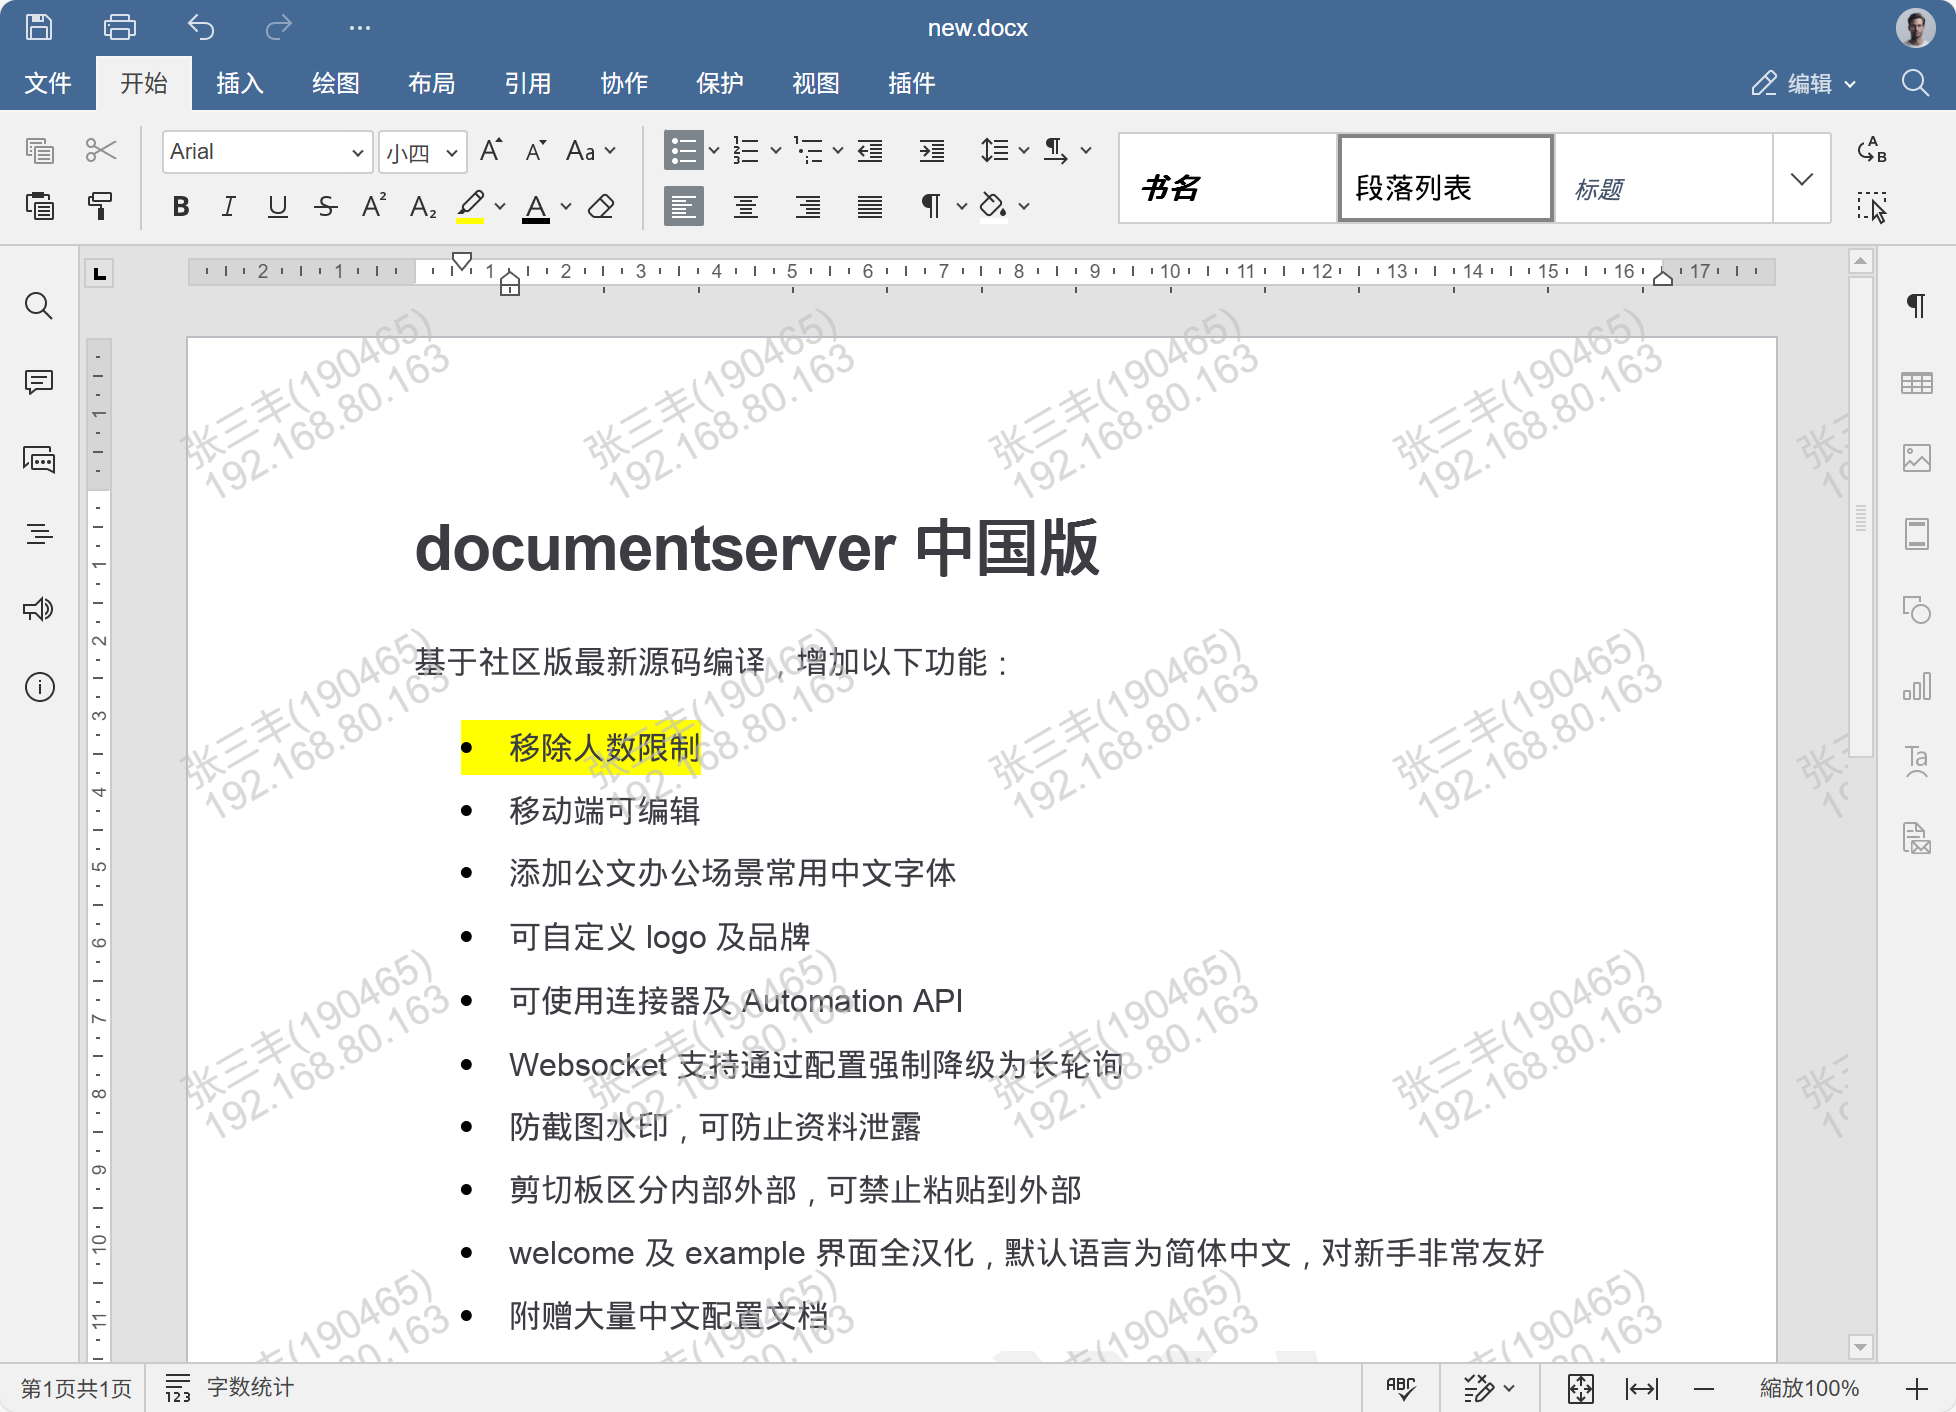
Task: Click the yellow highlight color button
Action: click(x=470, y=206)
